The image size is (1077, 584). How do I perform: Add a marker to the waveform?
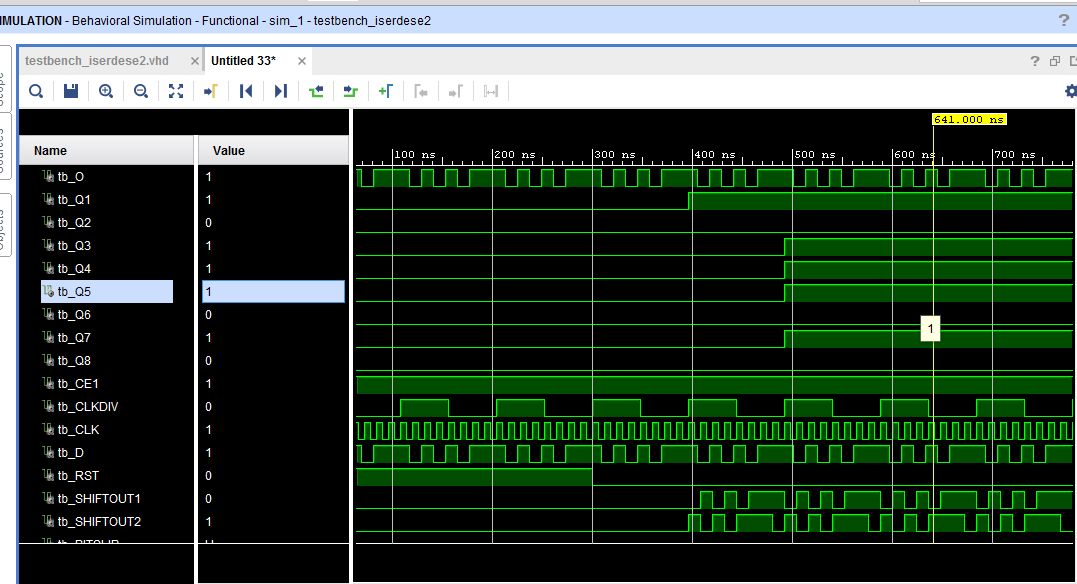(x=385, y=91)
